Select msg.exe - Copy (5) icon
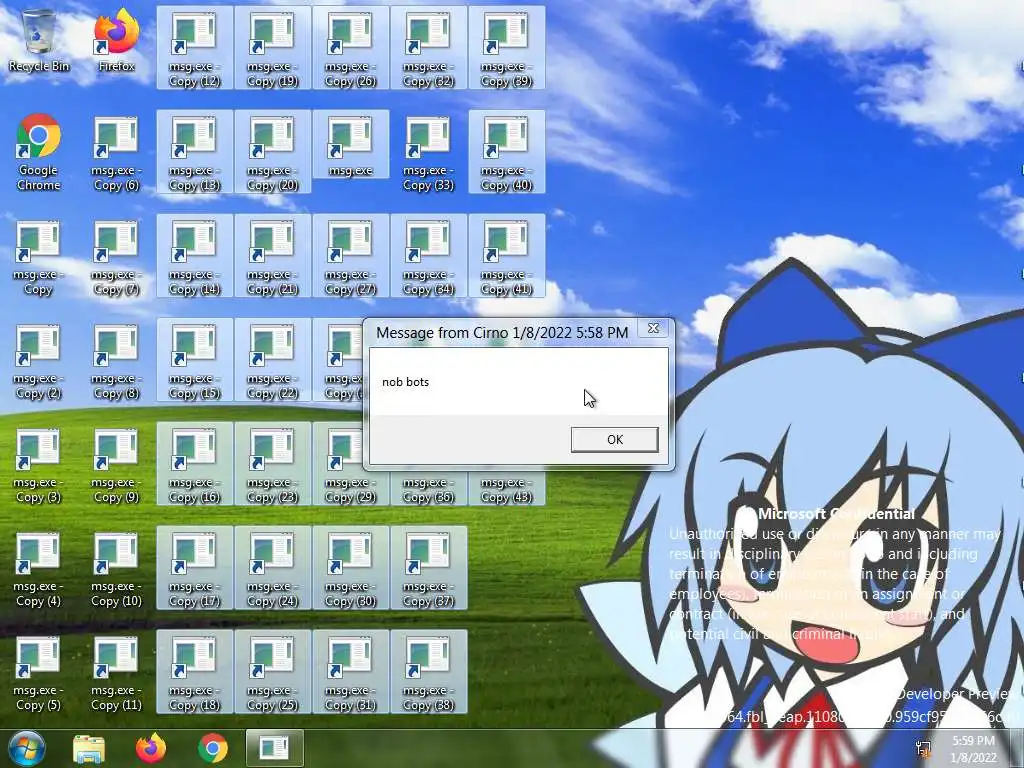1024x768 pixels. coord(39,672)
